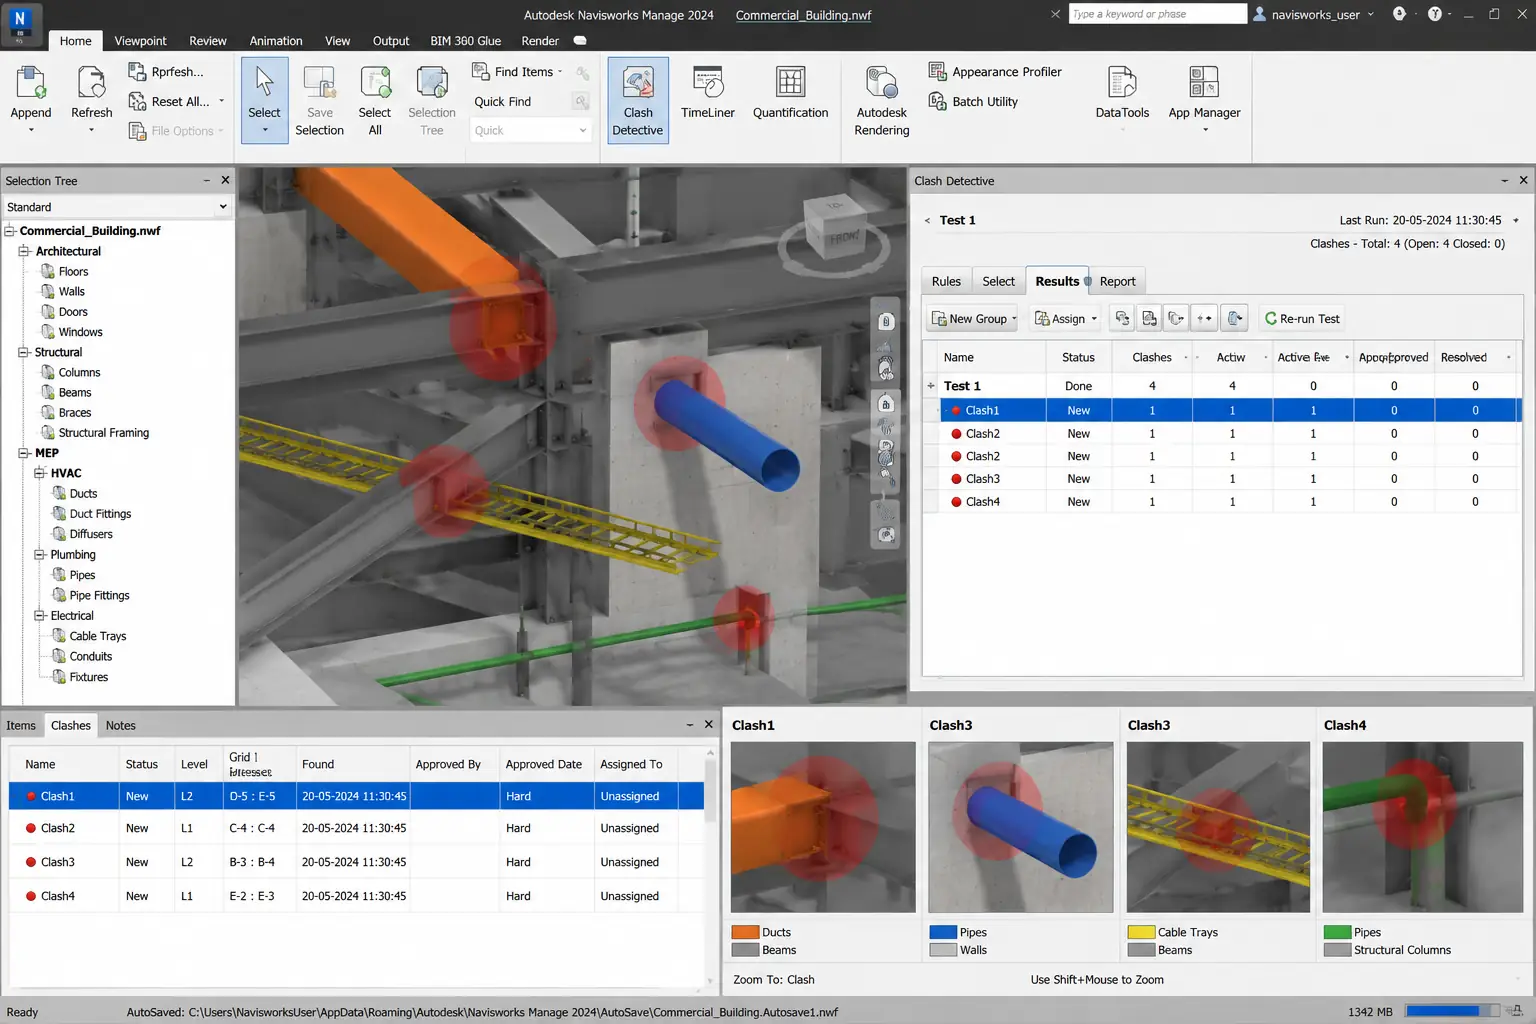Click the Navisworks application menu logo
Screen dimensions: 1536x1024
tap(20, 22)
